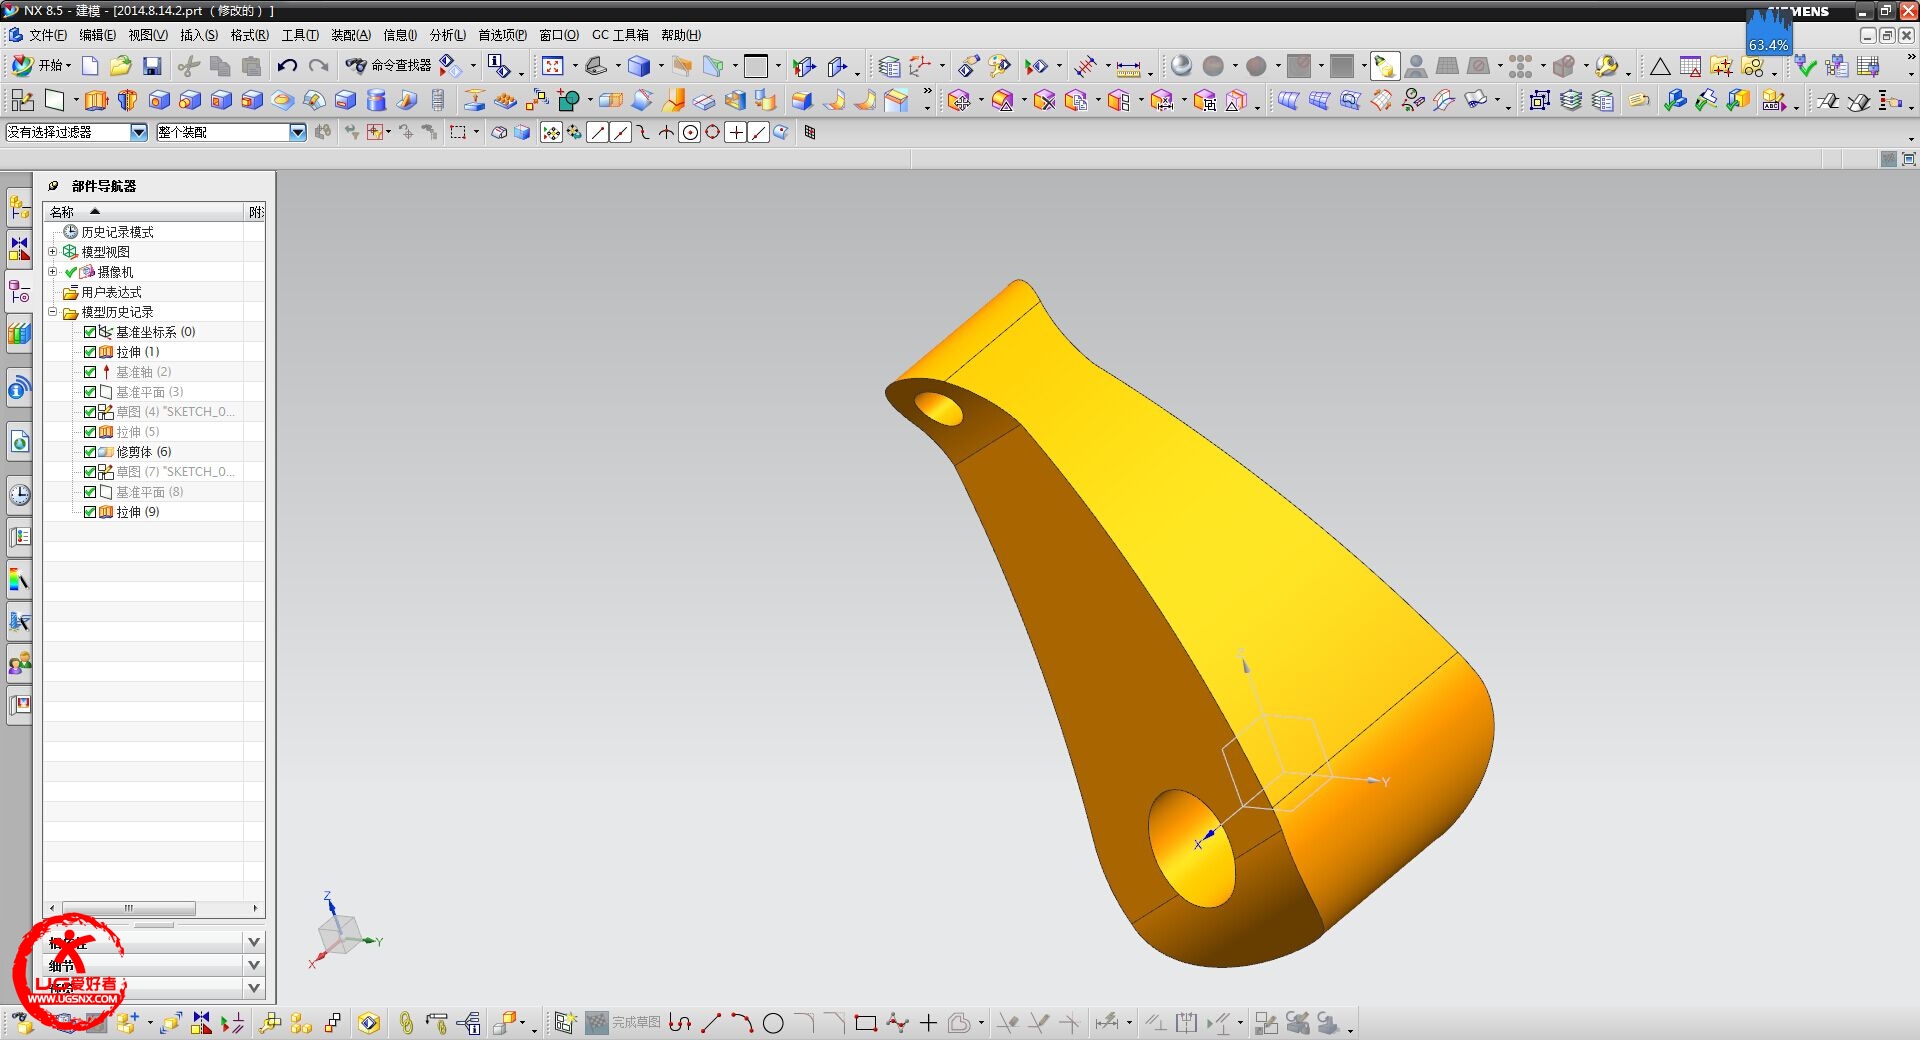
Task: Click the large hole on the yellow model
Action: point(1191,848)
